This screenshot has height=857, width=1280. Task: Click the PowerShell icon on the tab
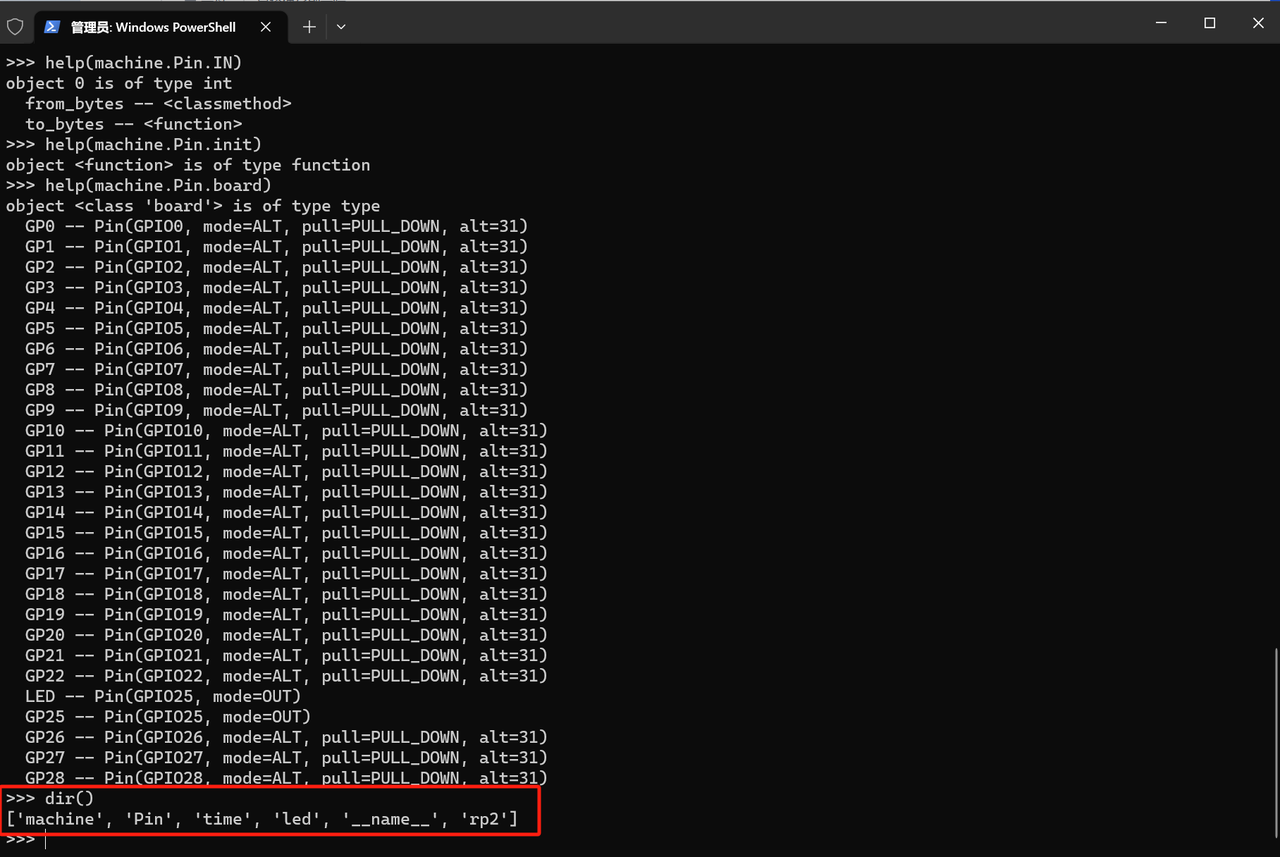tap(52, 27)
